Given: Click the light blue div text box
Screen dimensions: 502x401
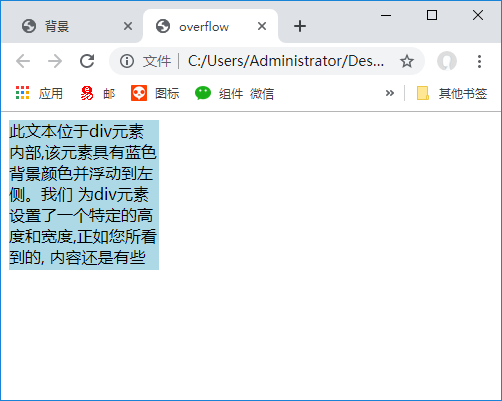Looking at the screenshot, I should click(84, 195).
